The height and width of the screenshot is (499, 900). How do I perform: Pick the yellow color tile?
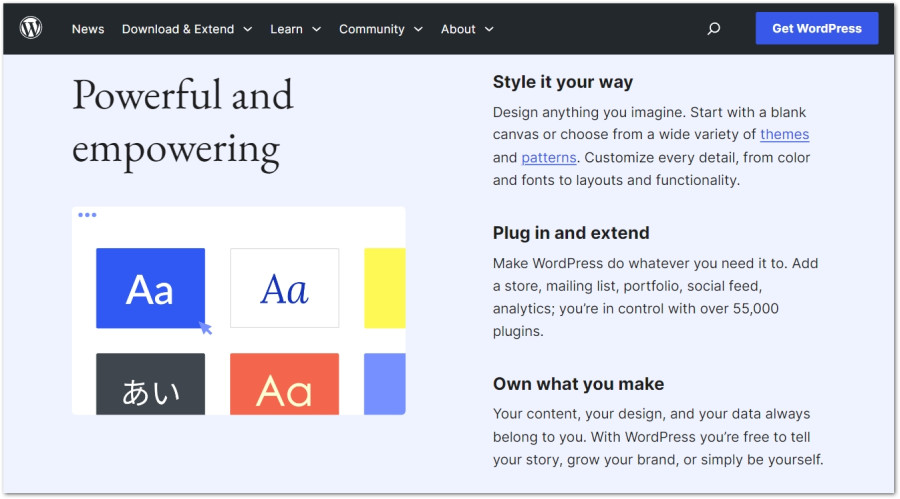click(385, 288)
